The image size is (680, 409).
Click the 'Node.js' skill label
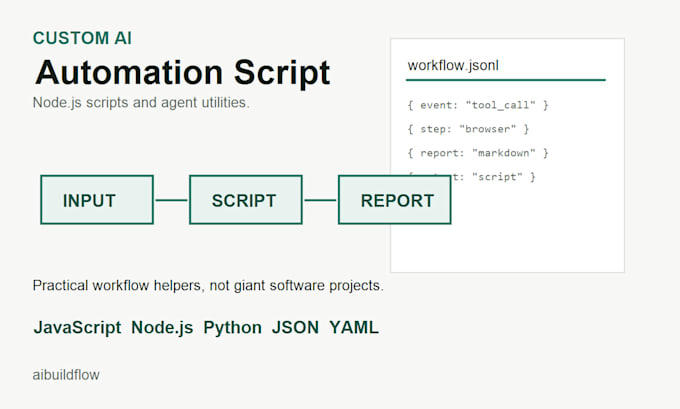[162, 327]
